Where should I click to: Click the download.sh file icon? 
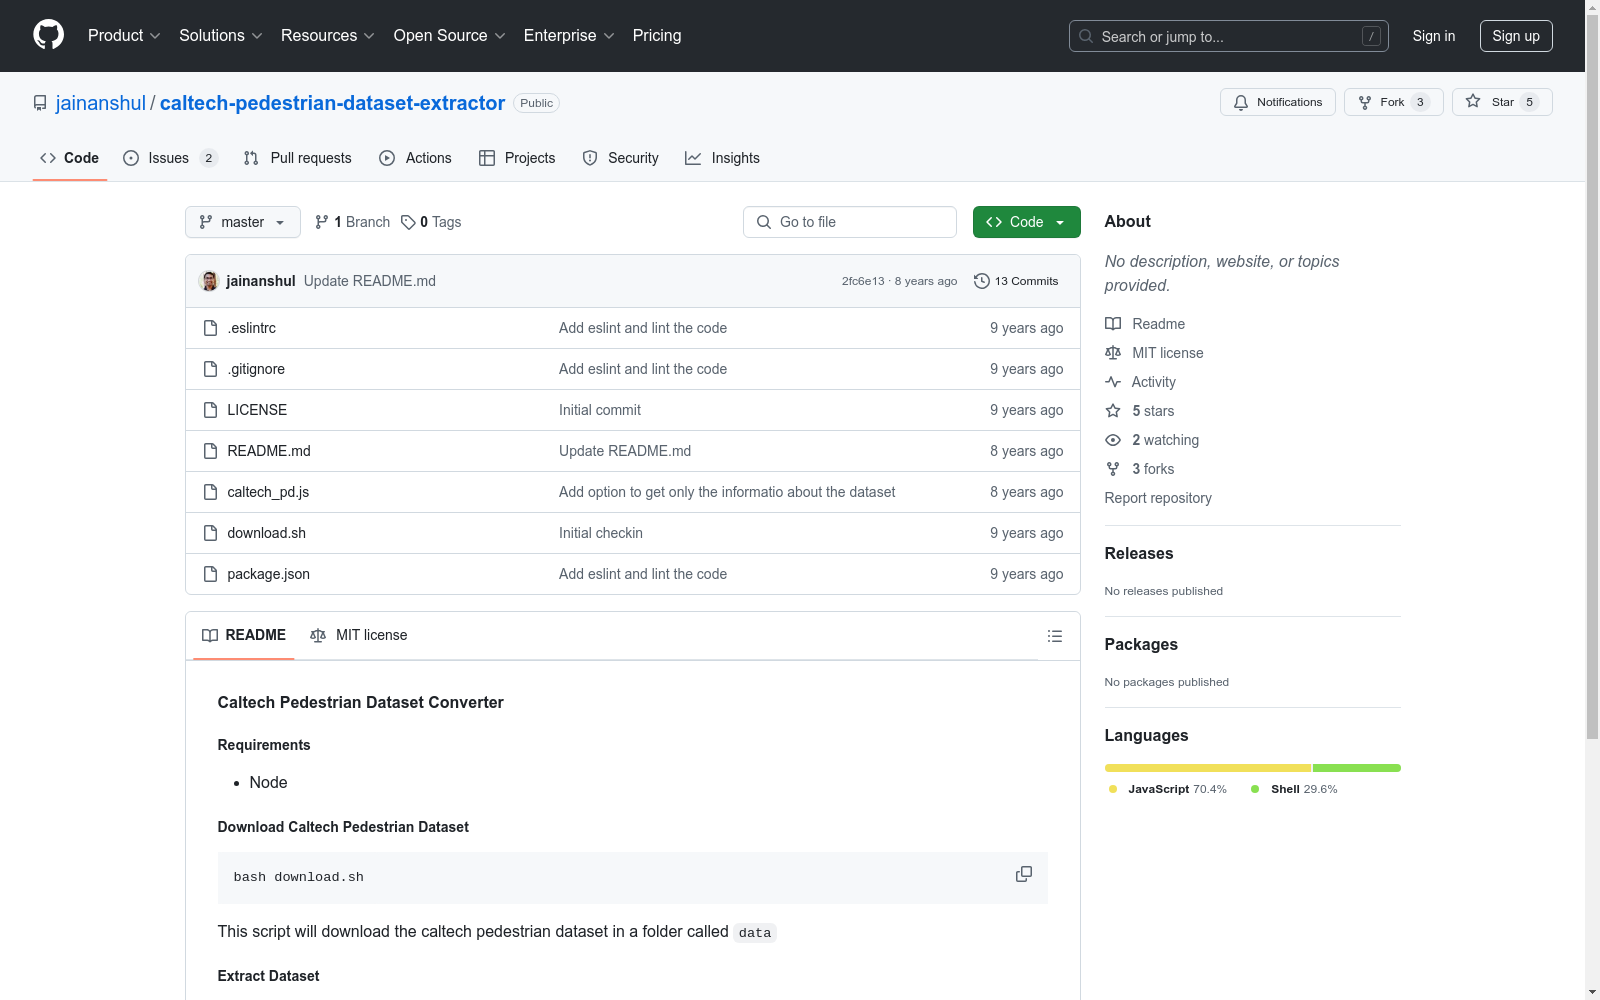click(x=210, y=533)
